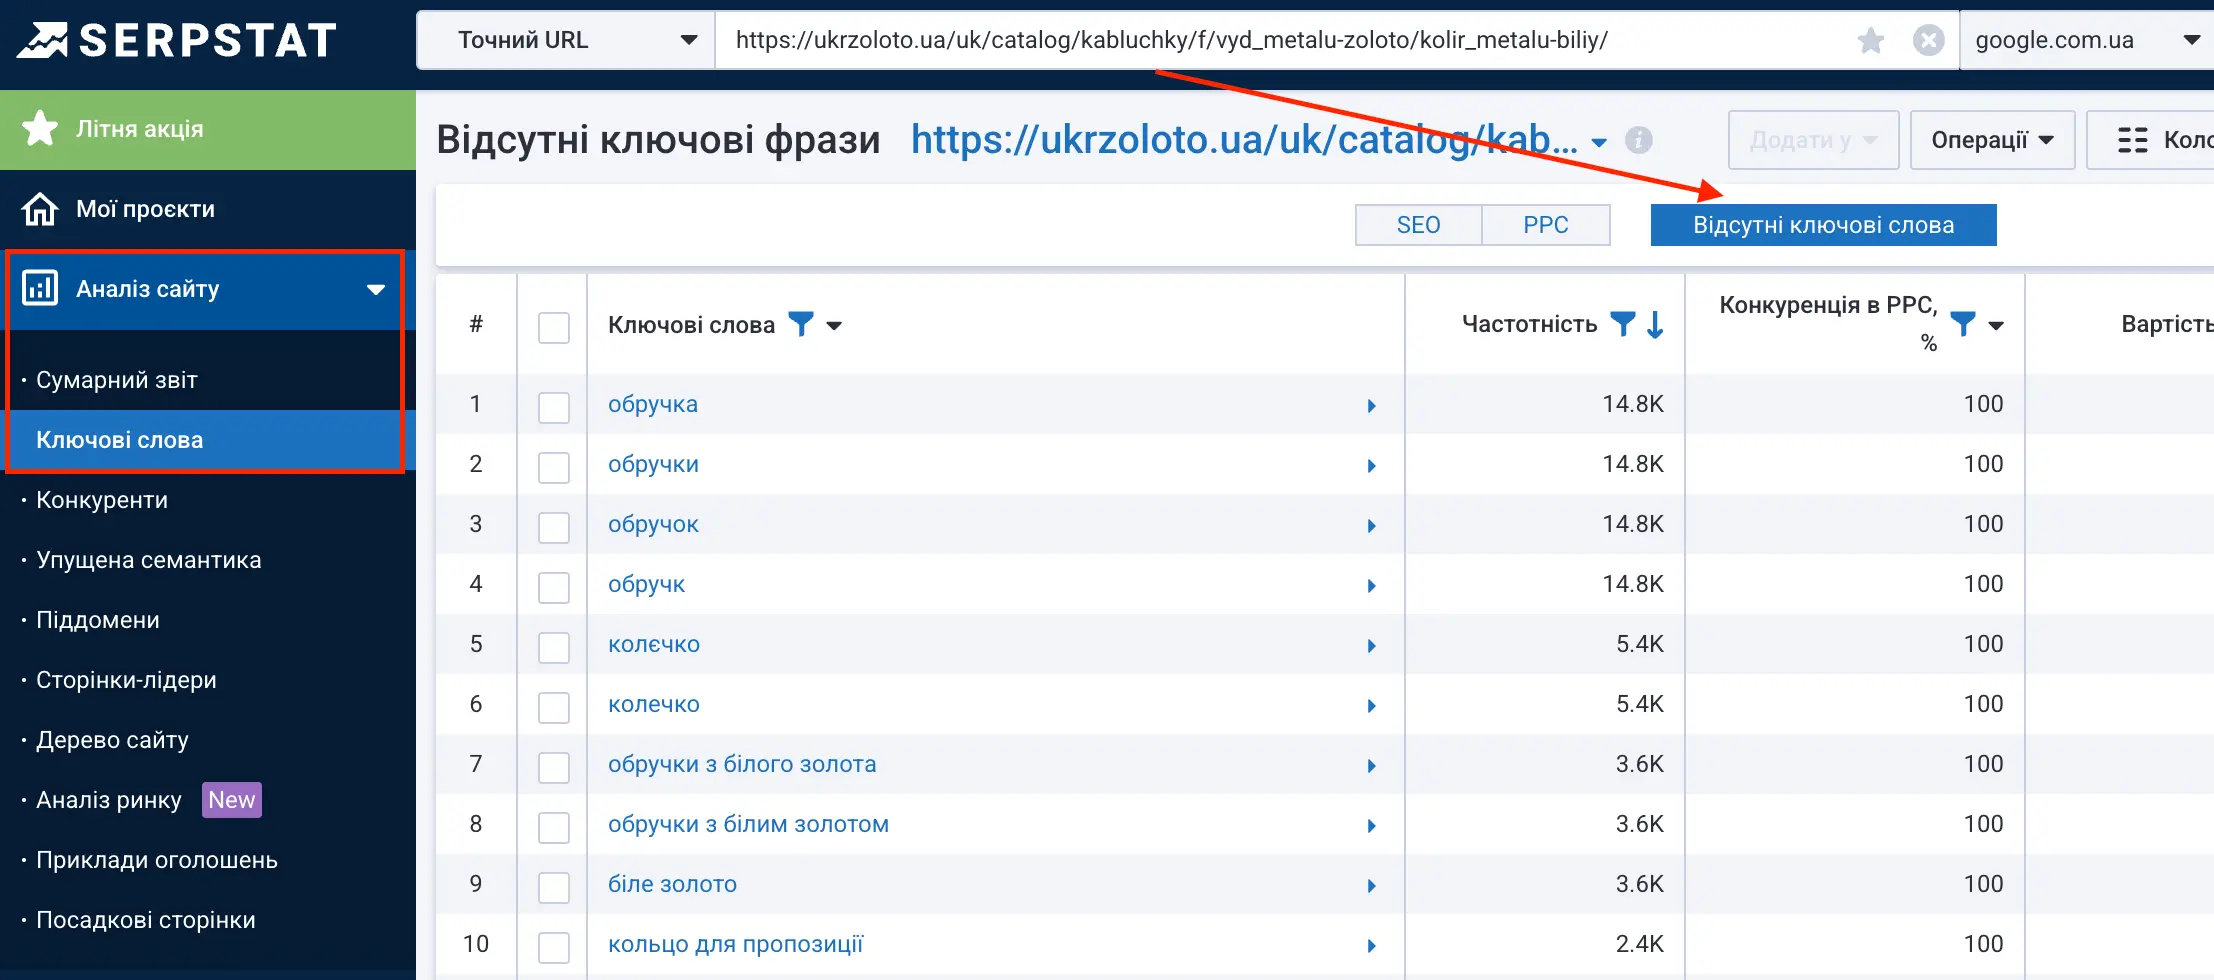The height and width of the screenshot is (980, 2214).
Task: Expand arrow for обручки з білого золота
Action: 1372,765
